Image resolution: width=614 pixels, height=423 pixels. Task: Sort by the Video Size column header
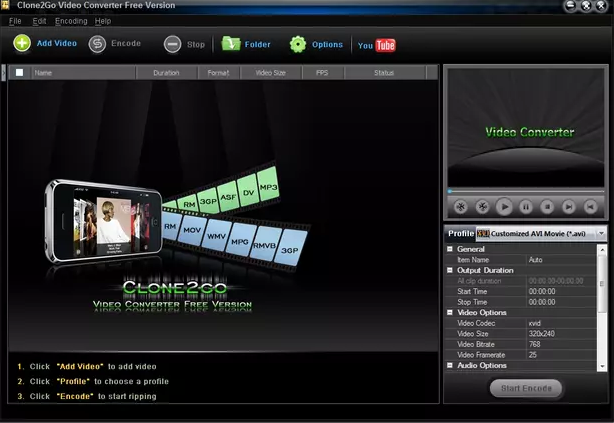click(271, 73)
